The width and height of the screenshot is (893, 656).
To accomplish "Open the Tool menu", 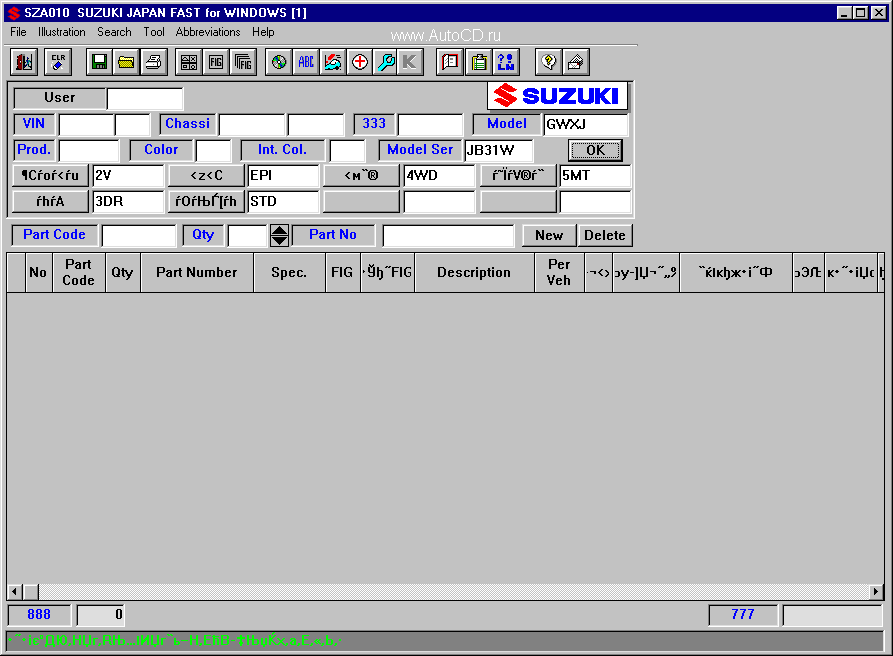I will tap(154, 32).
